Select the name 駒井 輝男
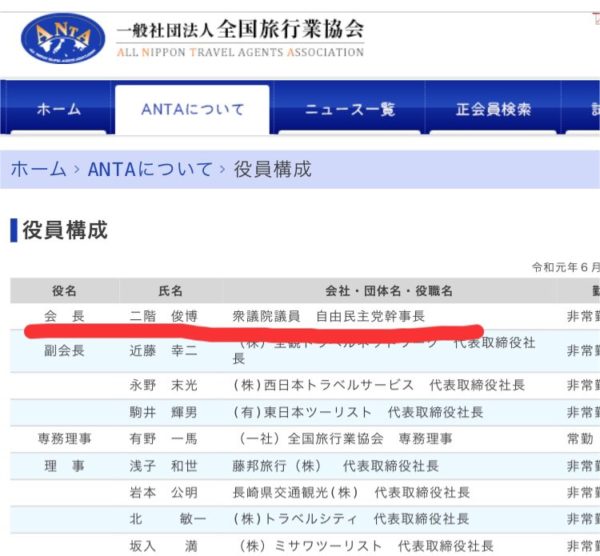 point(163,412)
